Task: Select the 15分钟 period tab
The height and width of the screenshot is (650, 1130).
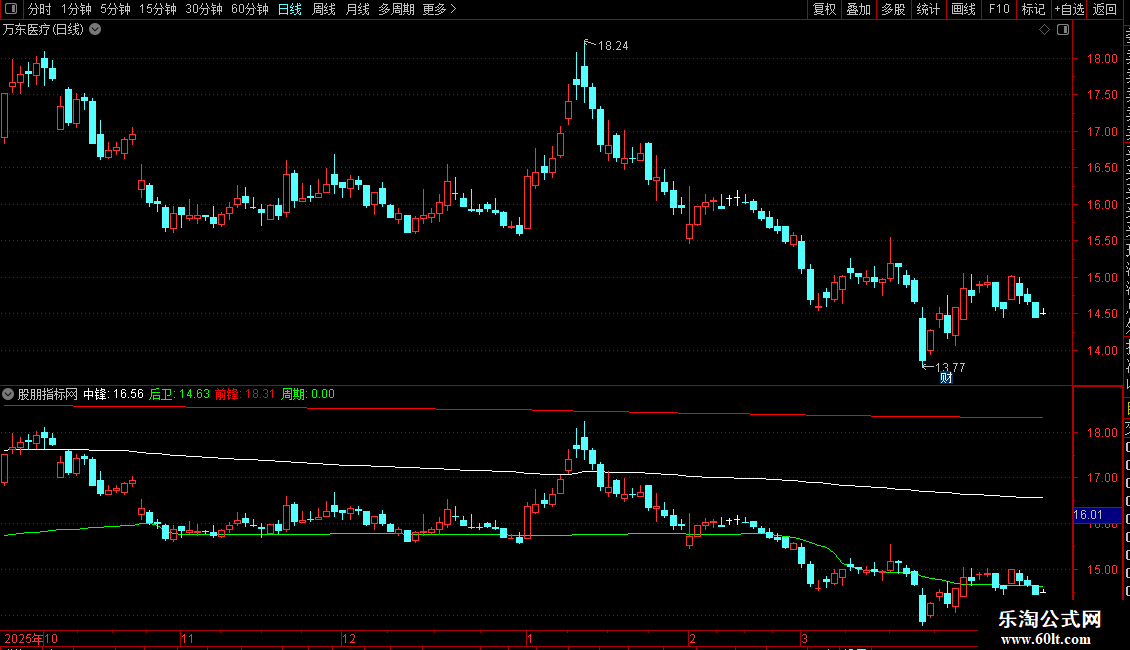Action: [x=158, y=9]
